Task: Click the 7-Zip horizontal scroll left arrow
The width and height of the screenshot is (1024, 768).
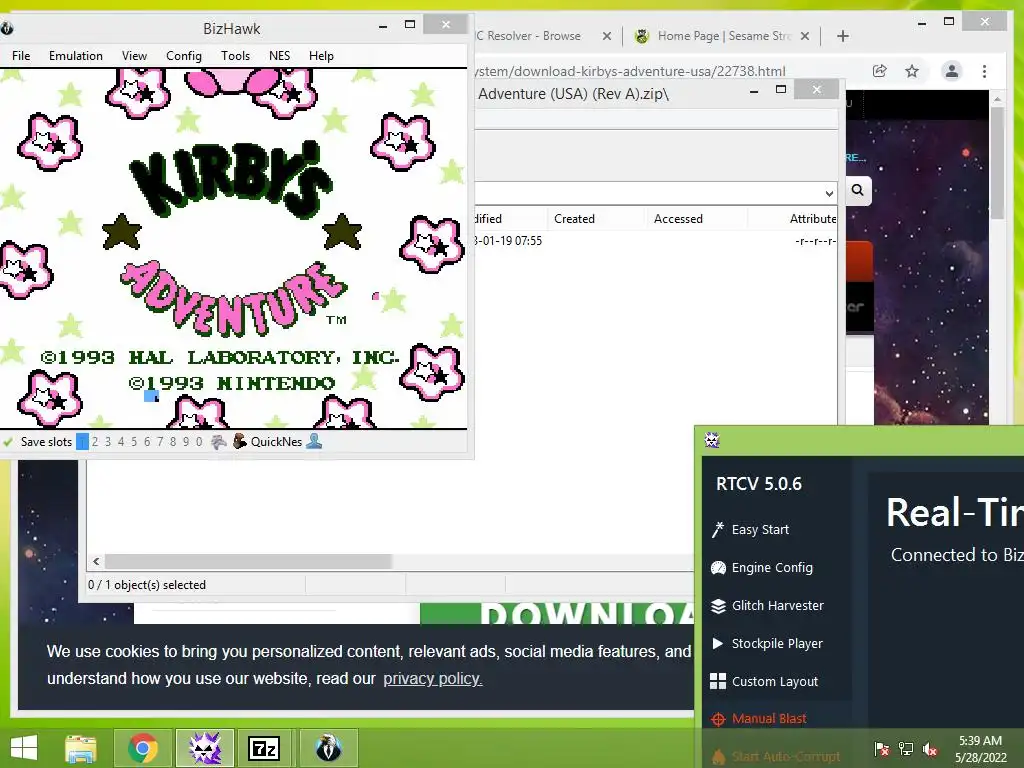Action: 96,562
